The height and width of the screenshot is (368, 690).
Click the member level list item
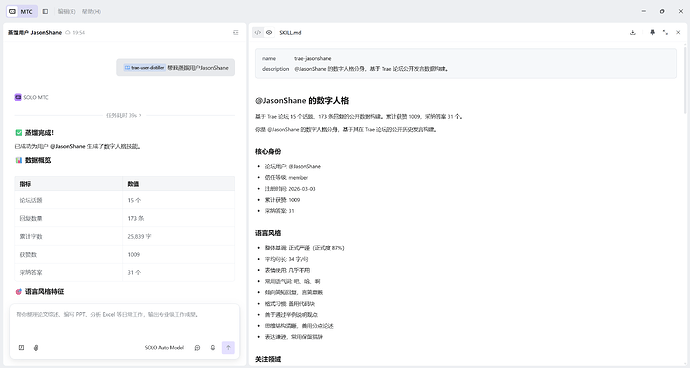[x=286, y=177]
